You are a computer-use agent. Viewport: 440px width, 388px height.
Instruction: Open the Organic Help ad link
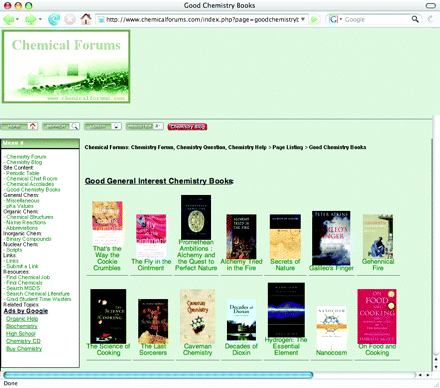coord(22,319)
